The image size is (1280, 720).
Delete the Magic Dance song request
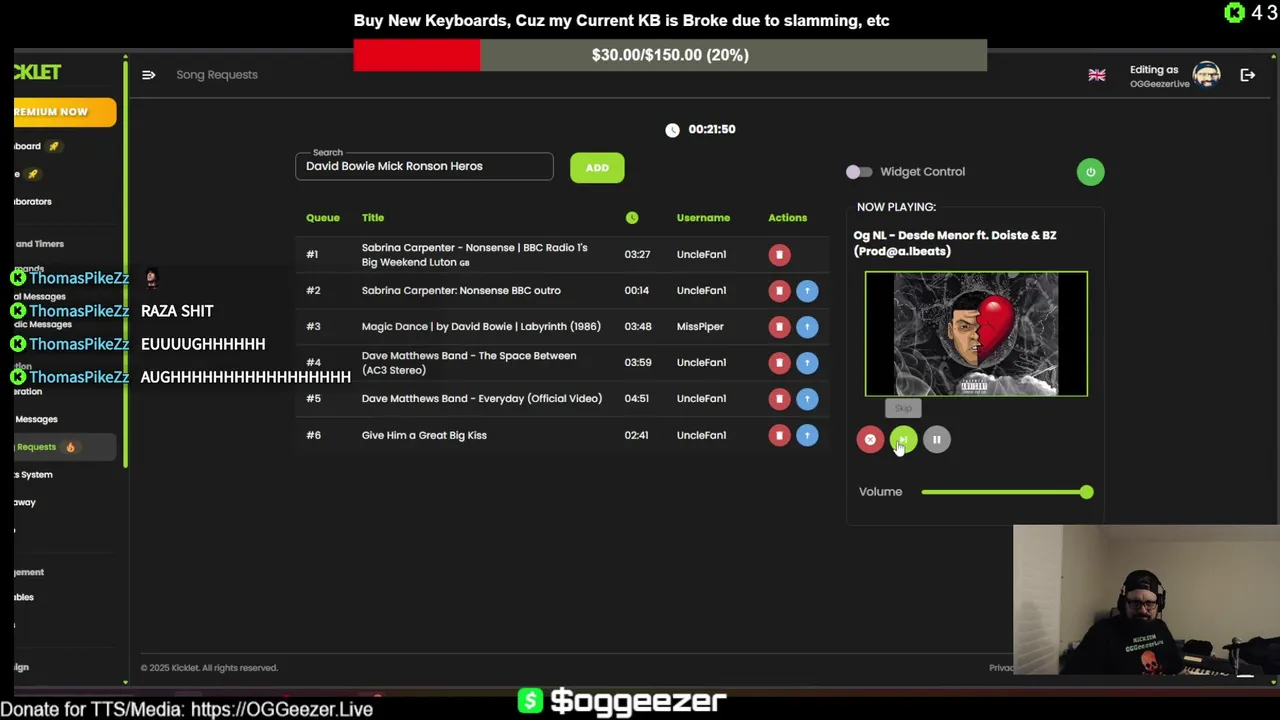(779, 327)
